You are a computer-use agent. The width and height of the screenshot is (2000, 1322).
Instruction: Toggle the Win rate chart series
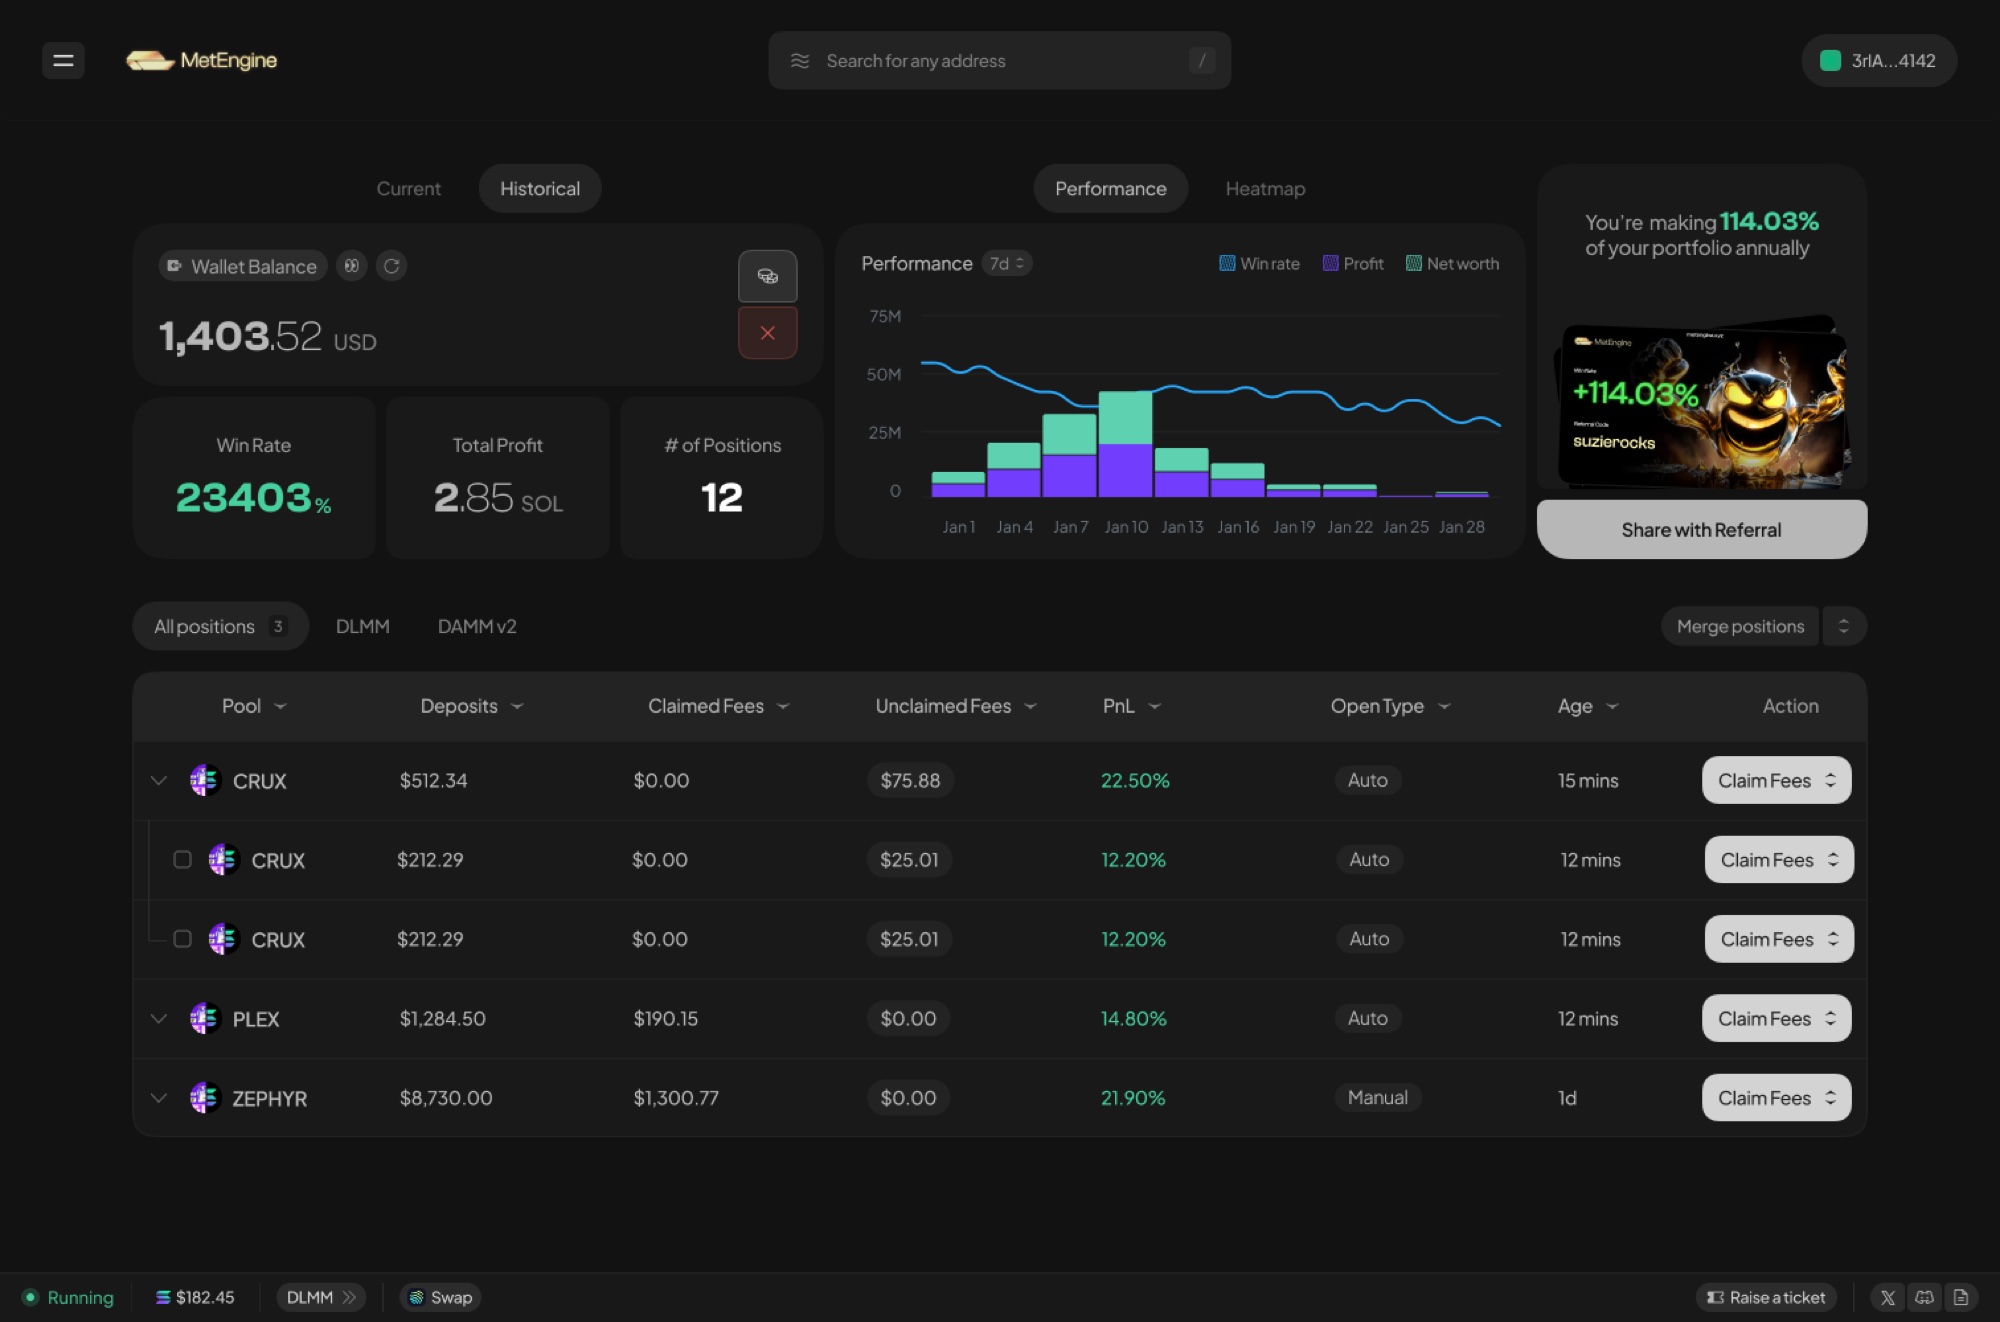click(x=1259, y=263)
